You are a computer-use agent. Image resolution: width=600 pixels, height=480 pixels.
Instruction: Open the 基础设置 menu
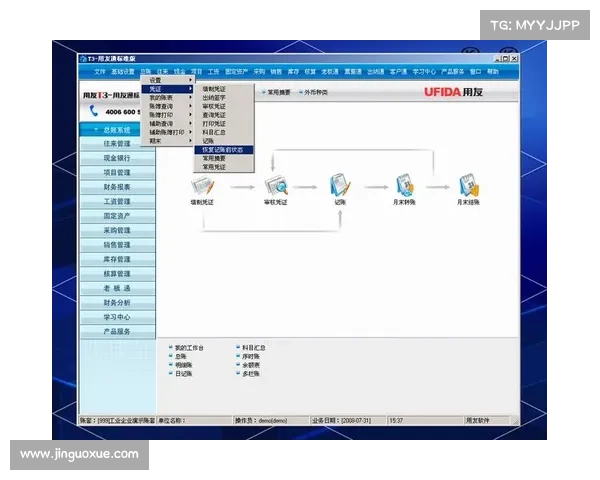[123, 72]
